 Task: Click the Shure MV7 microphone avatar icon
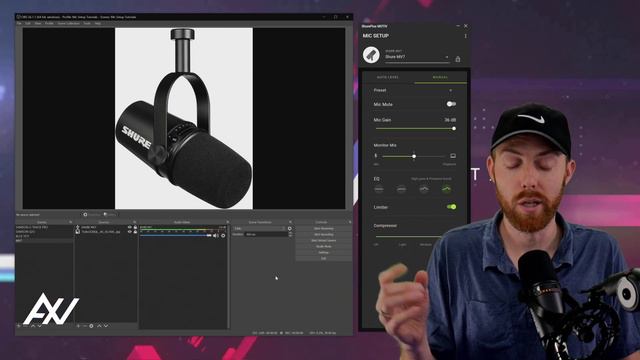coord(371,55)
